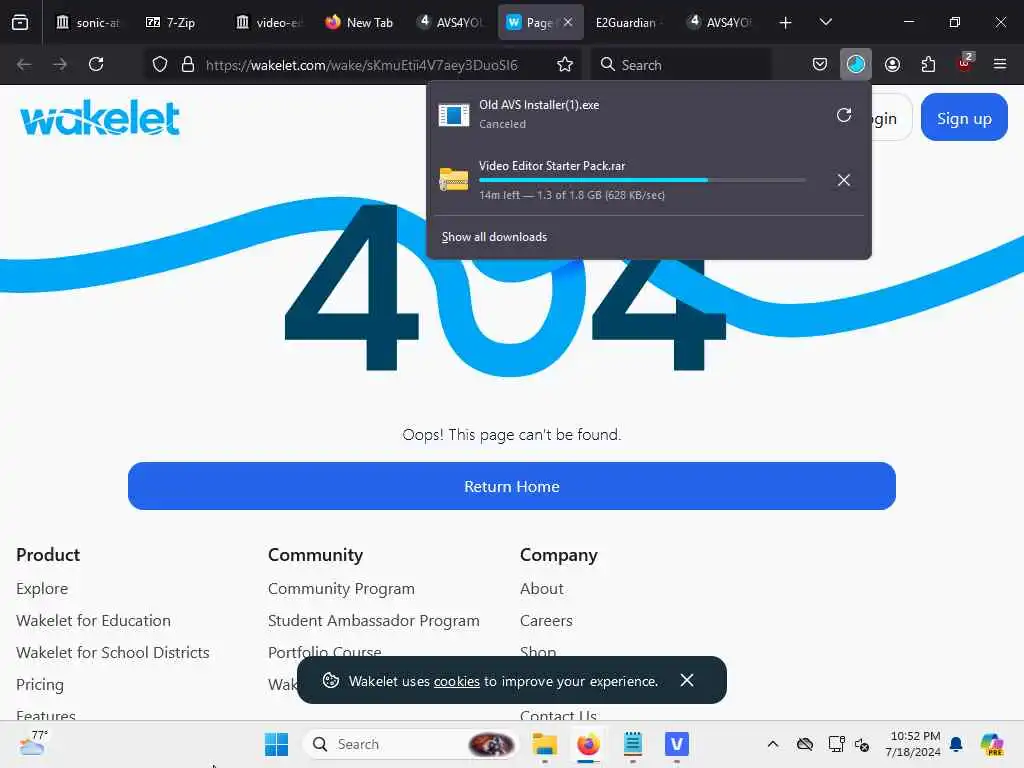
Task: Open Firefox View tab overview icon
Action: (20, 22)
